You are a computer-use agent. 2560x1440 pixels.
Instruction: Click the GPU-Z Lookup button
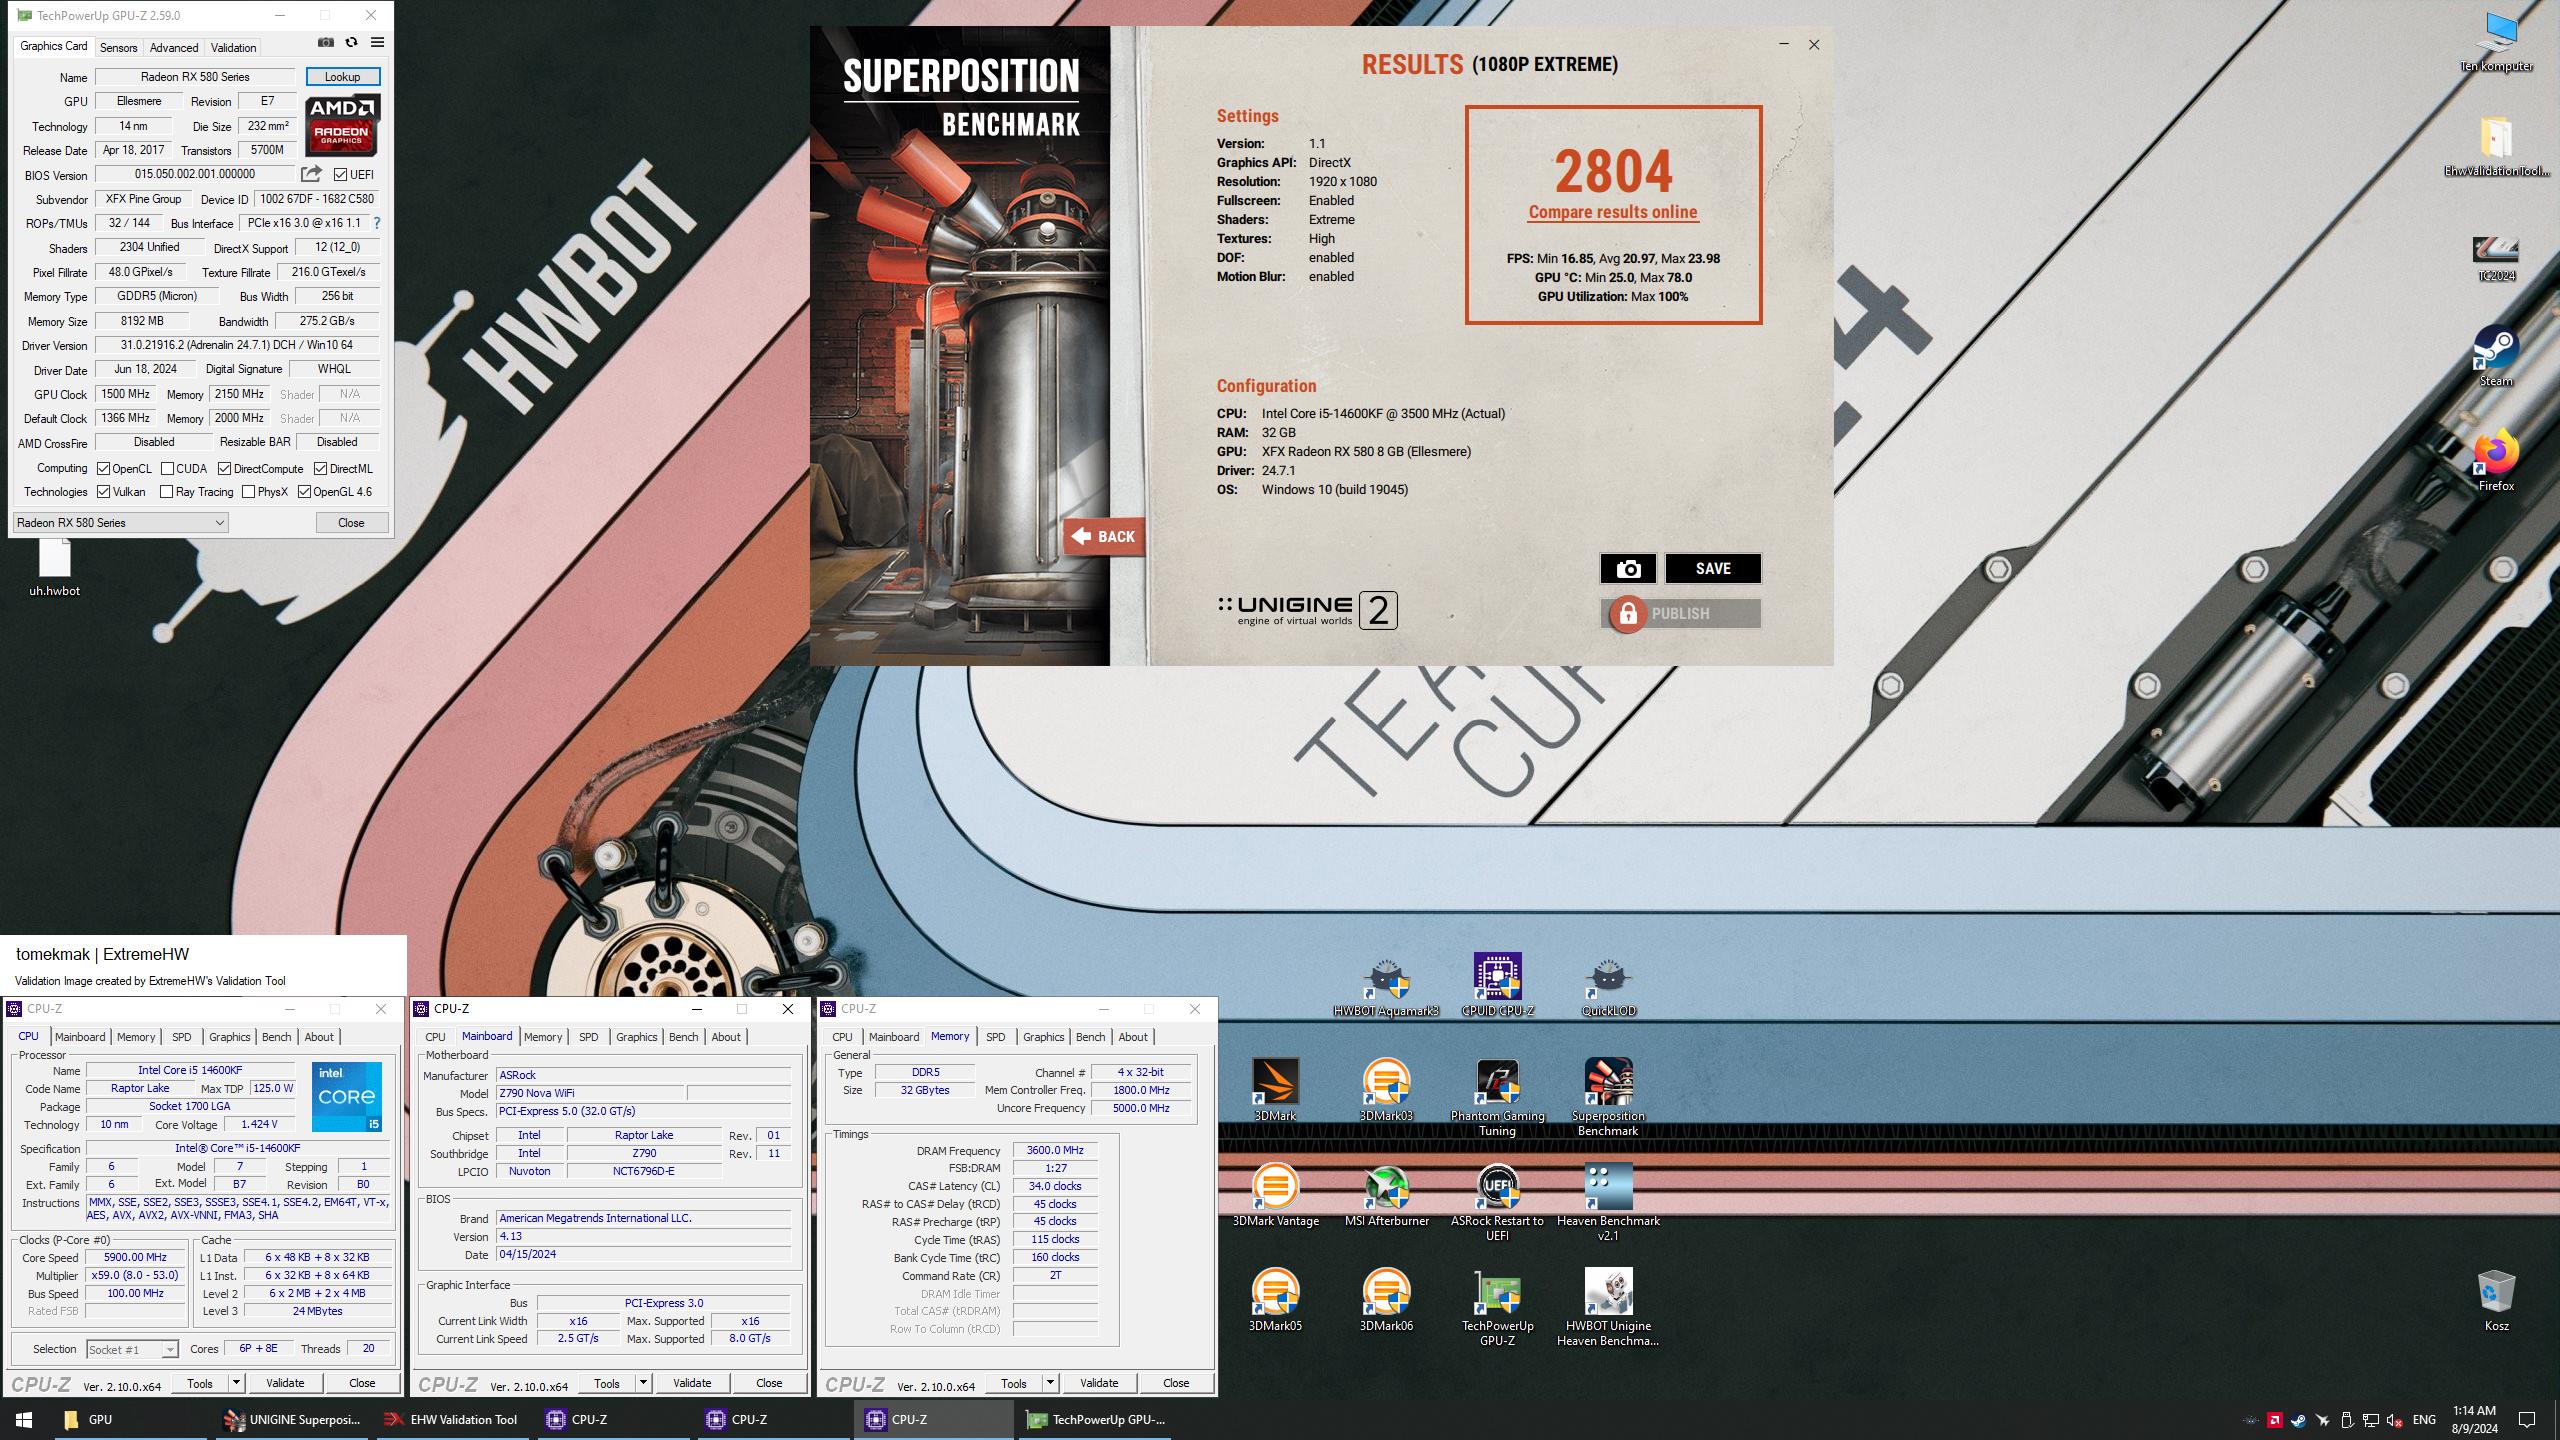[342, 76]
